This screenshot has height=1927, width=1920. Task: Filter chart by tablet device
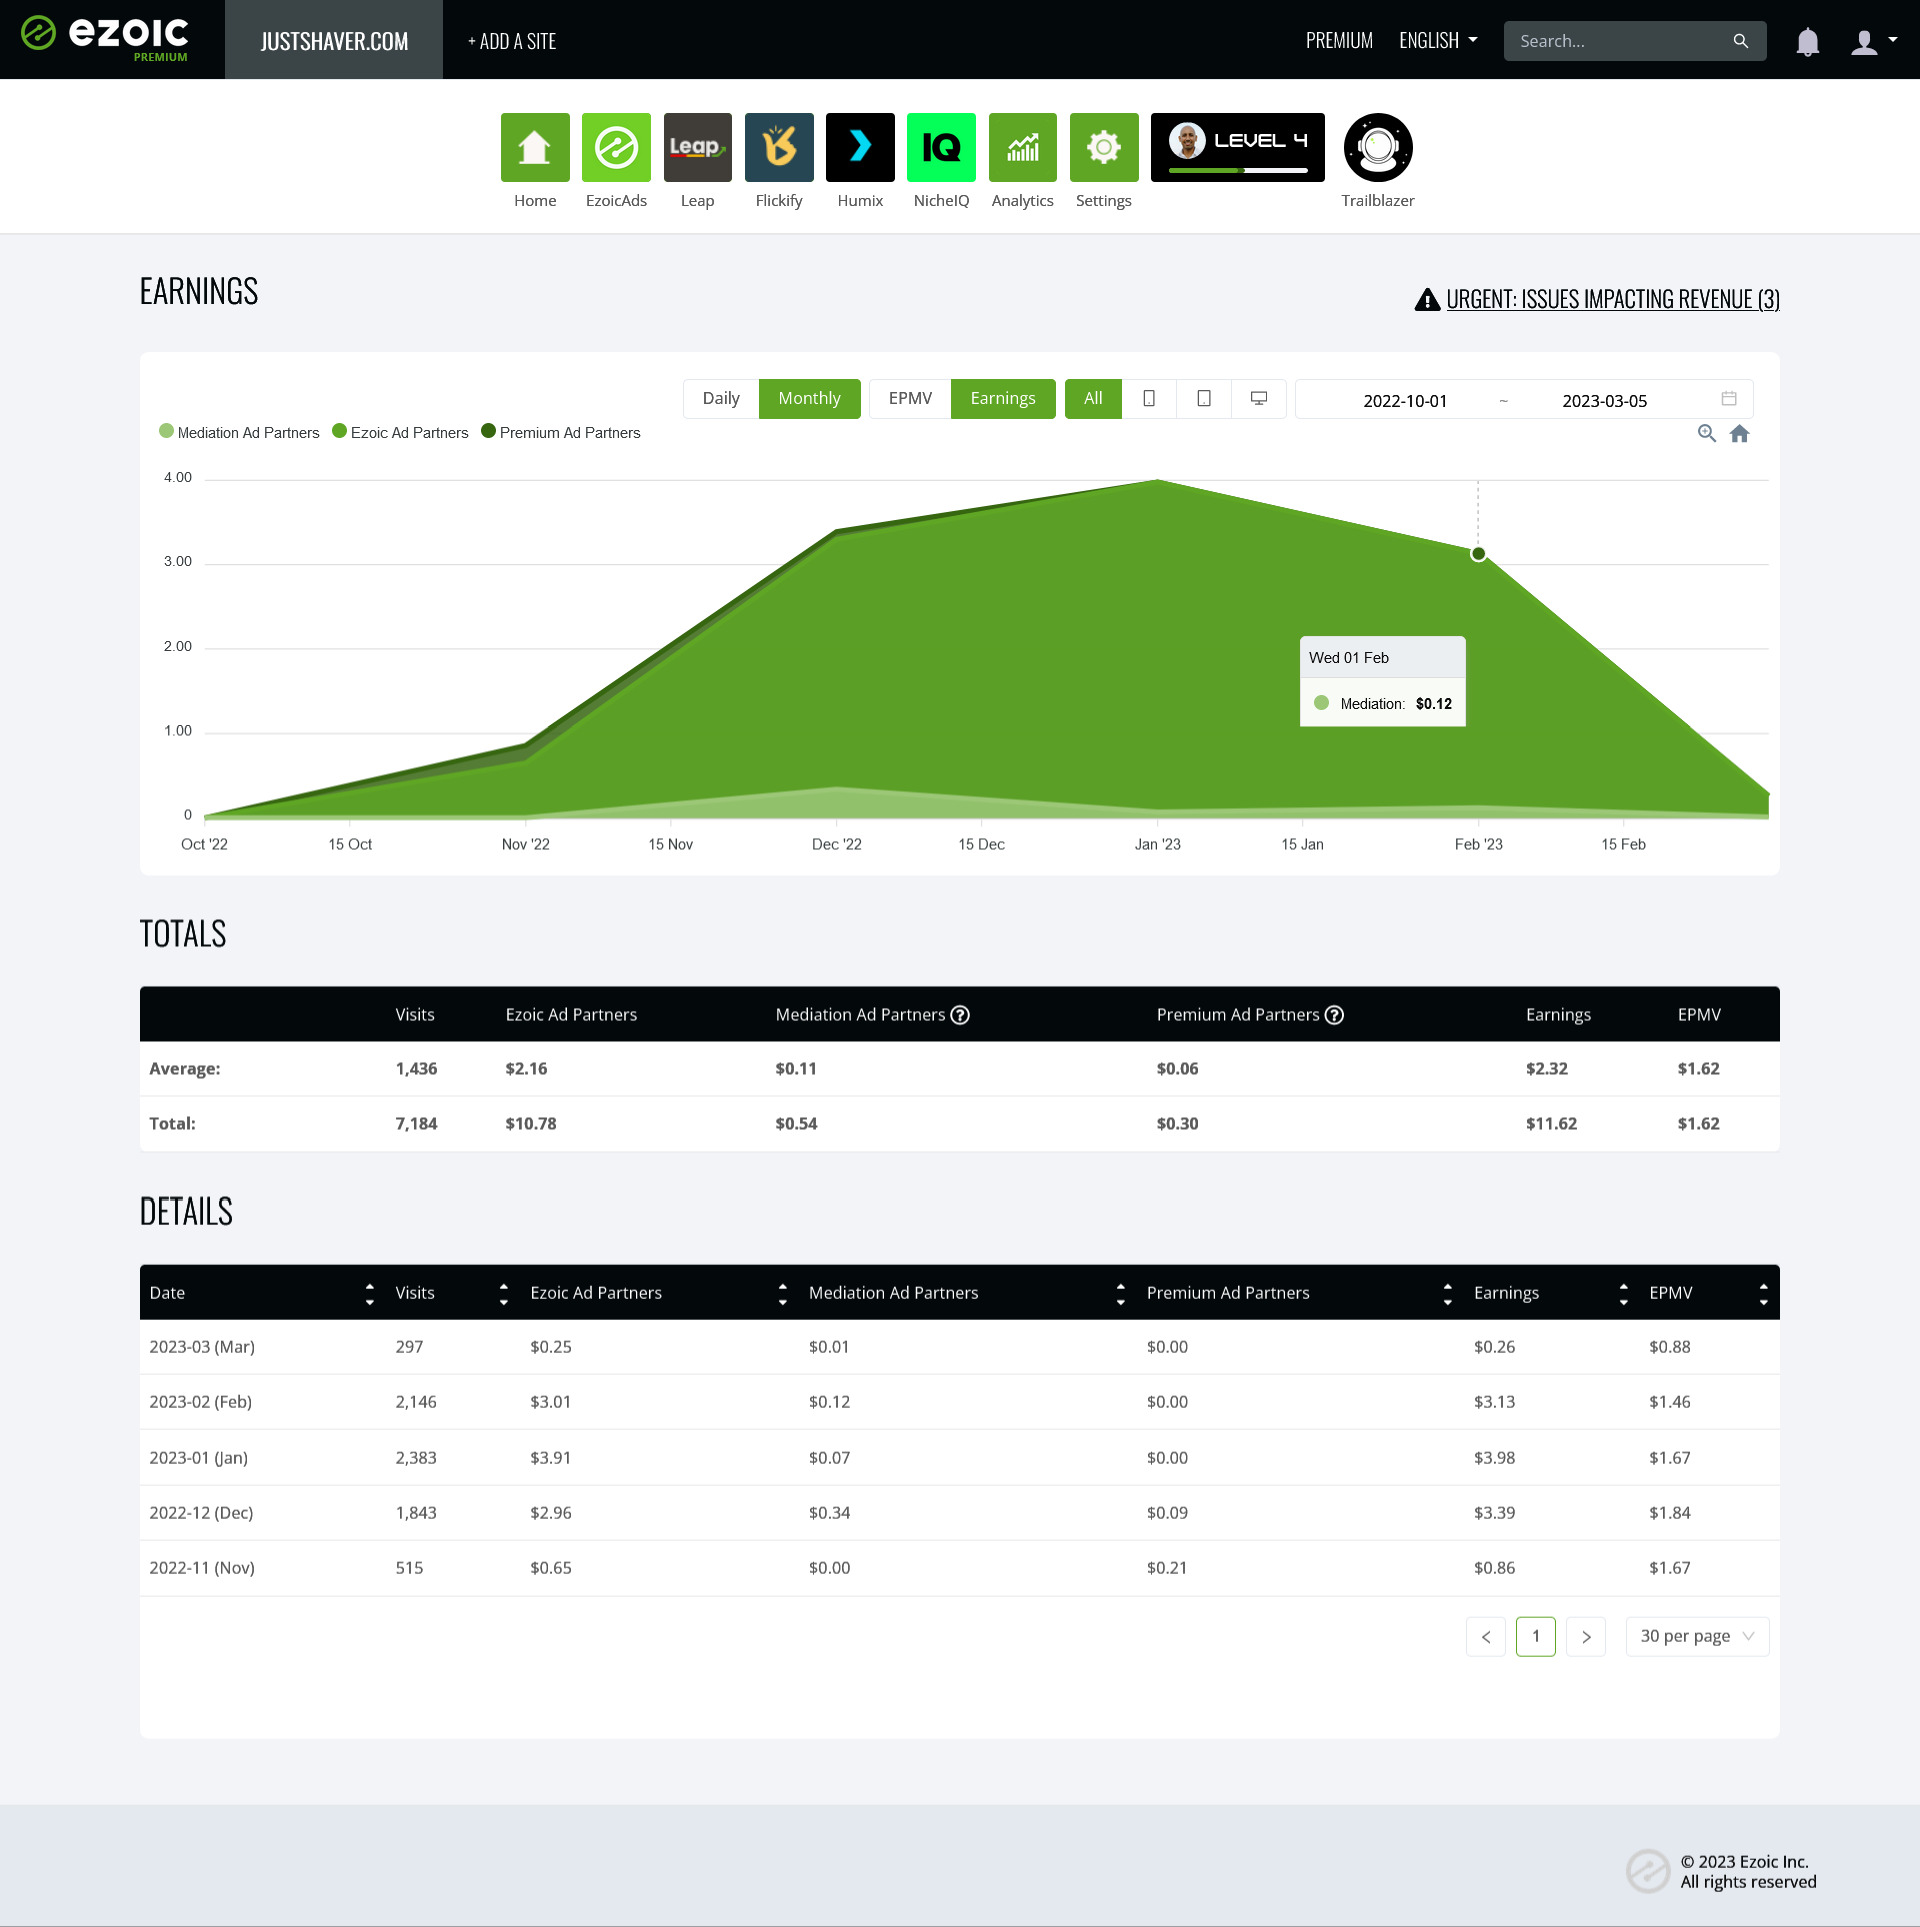pos(1204,399)
